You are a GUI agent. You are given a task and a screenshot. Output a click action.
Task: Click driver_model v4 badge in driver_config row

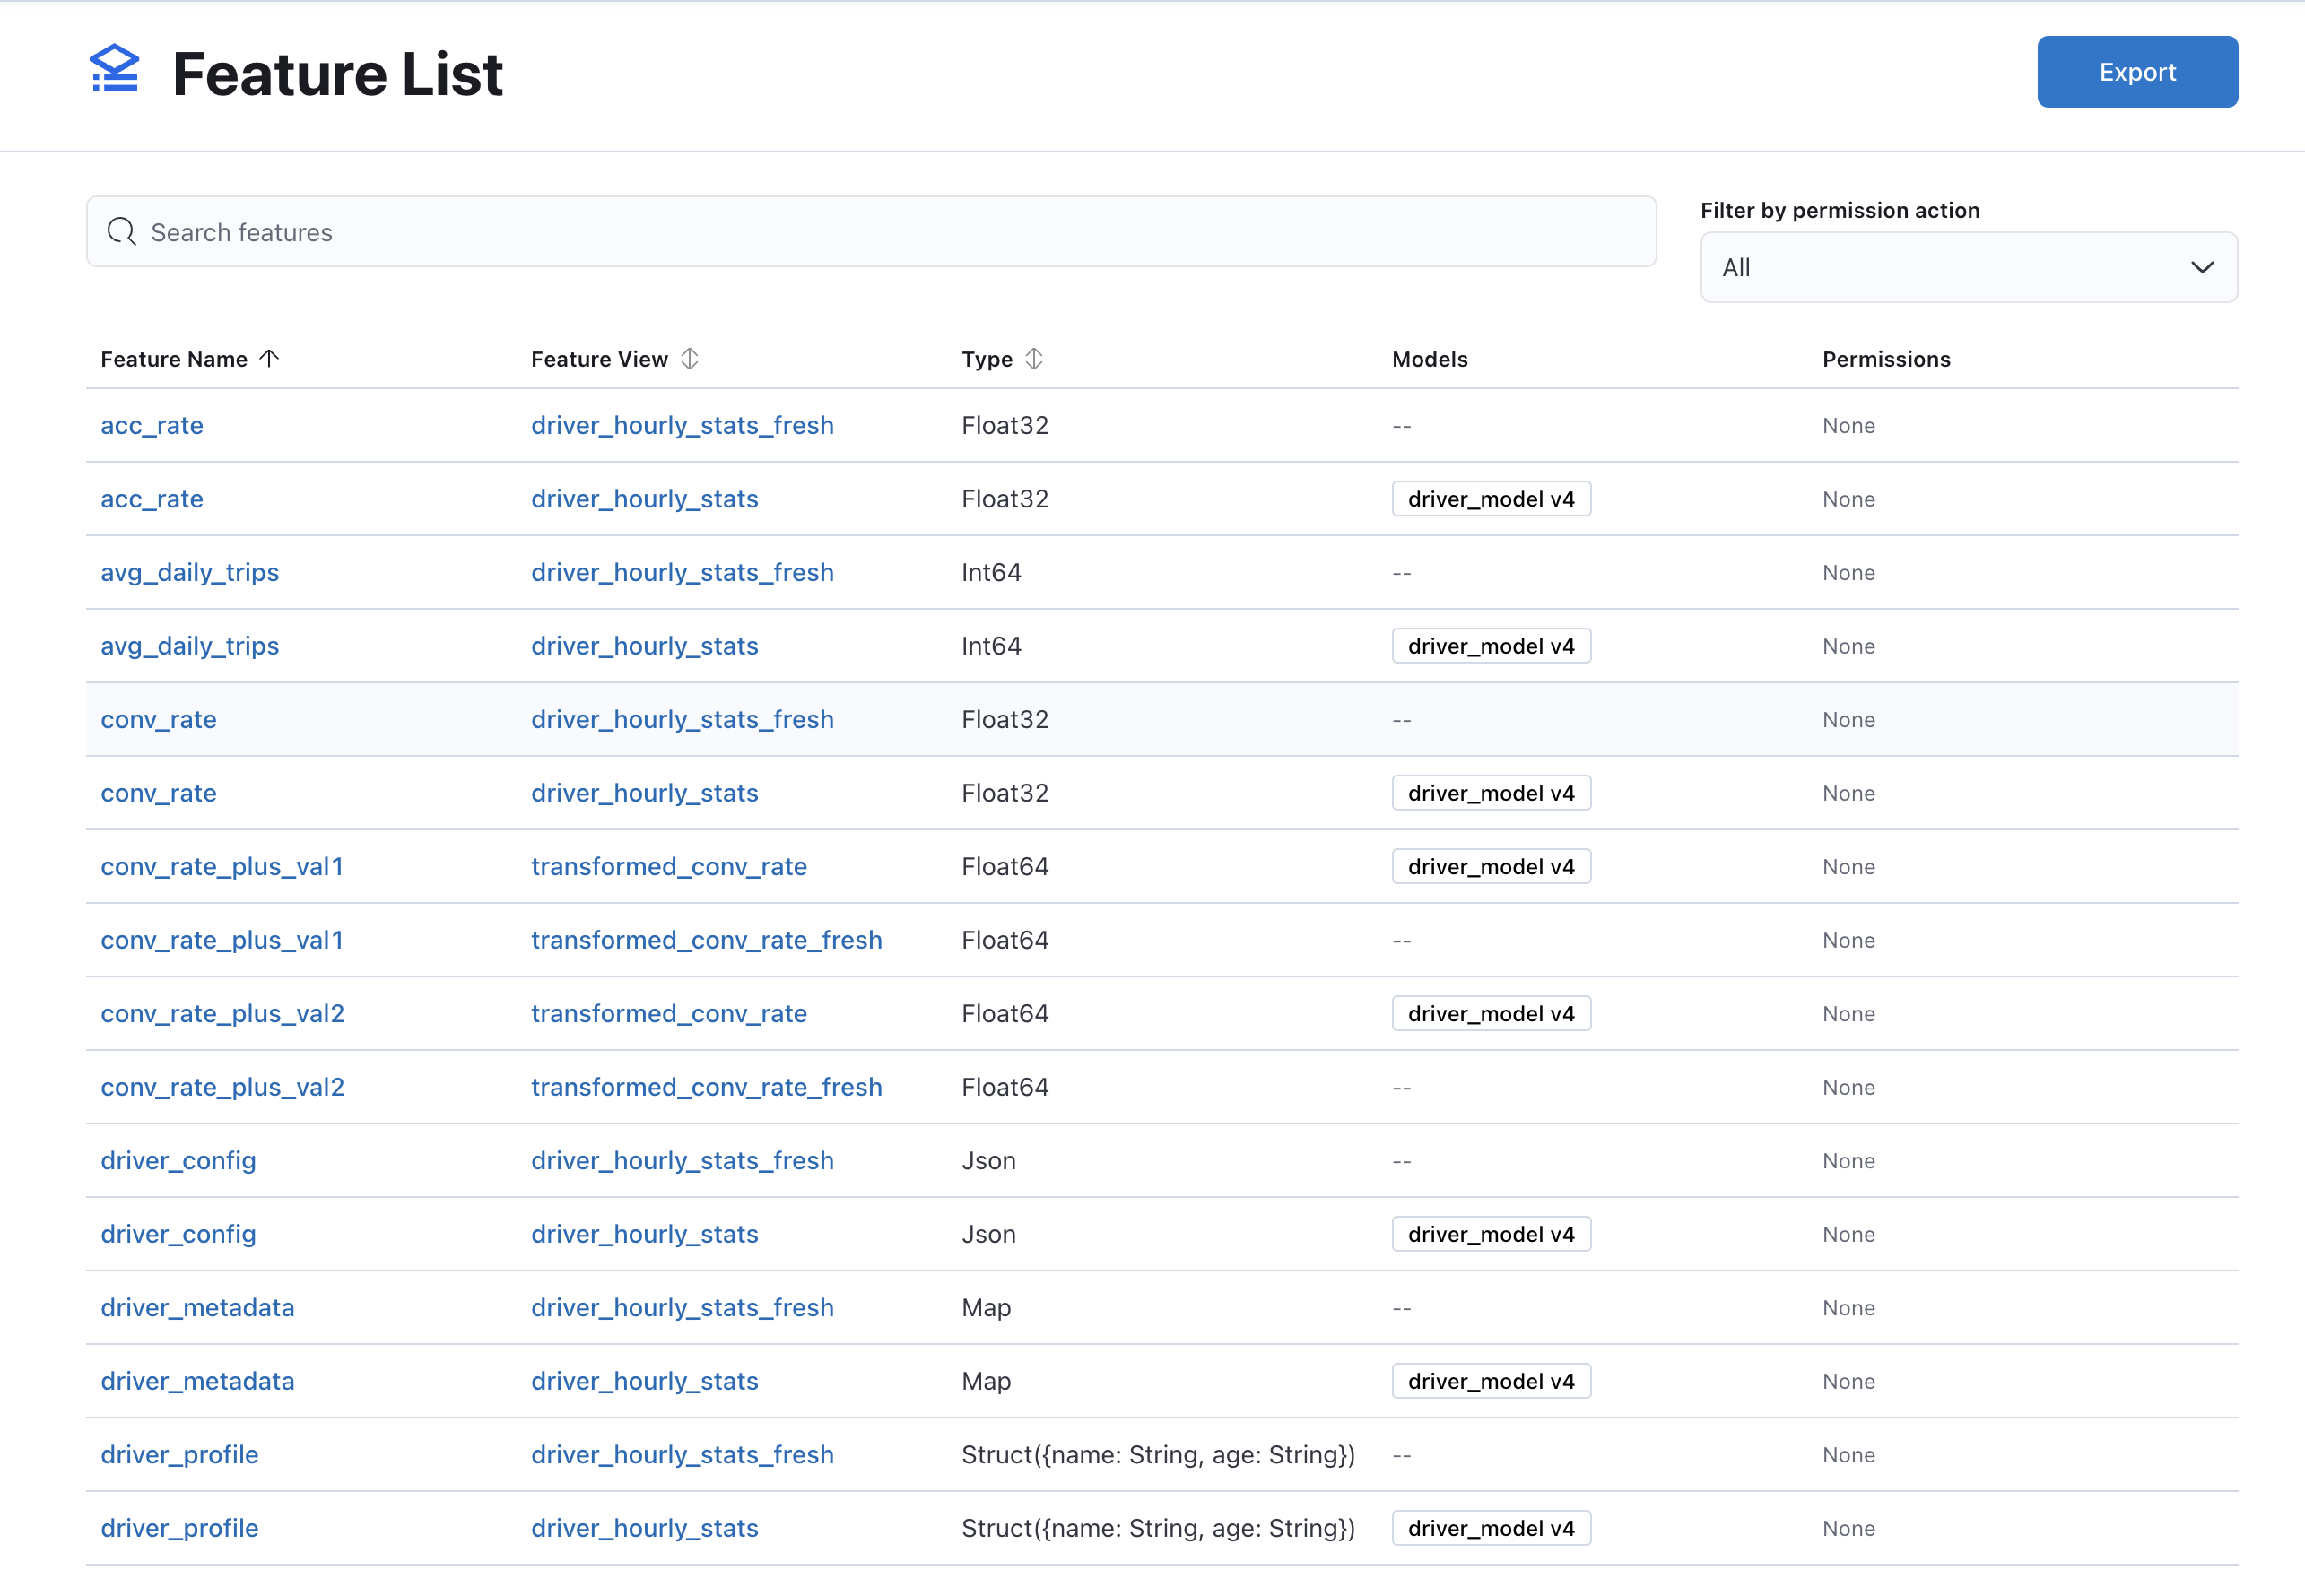point(1491,1234)
